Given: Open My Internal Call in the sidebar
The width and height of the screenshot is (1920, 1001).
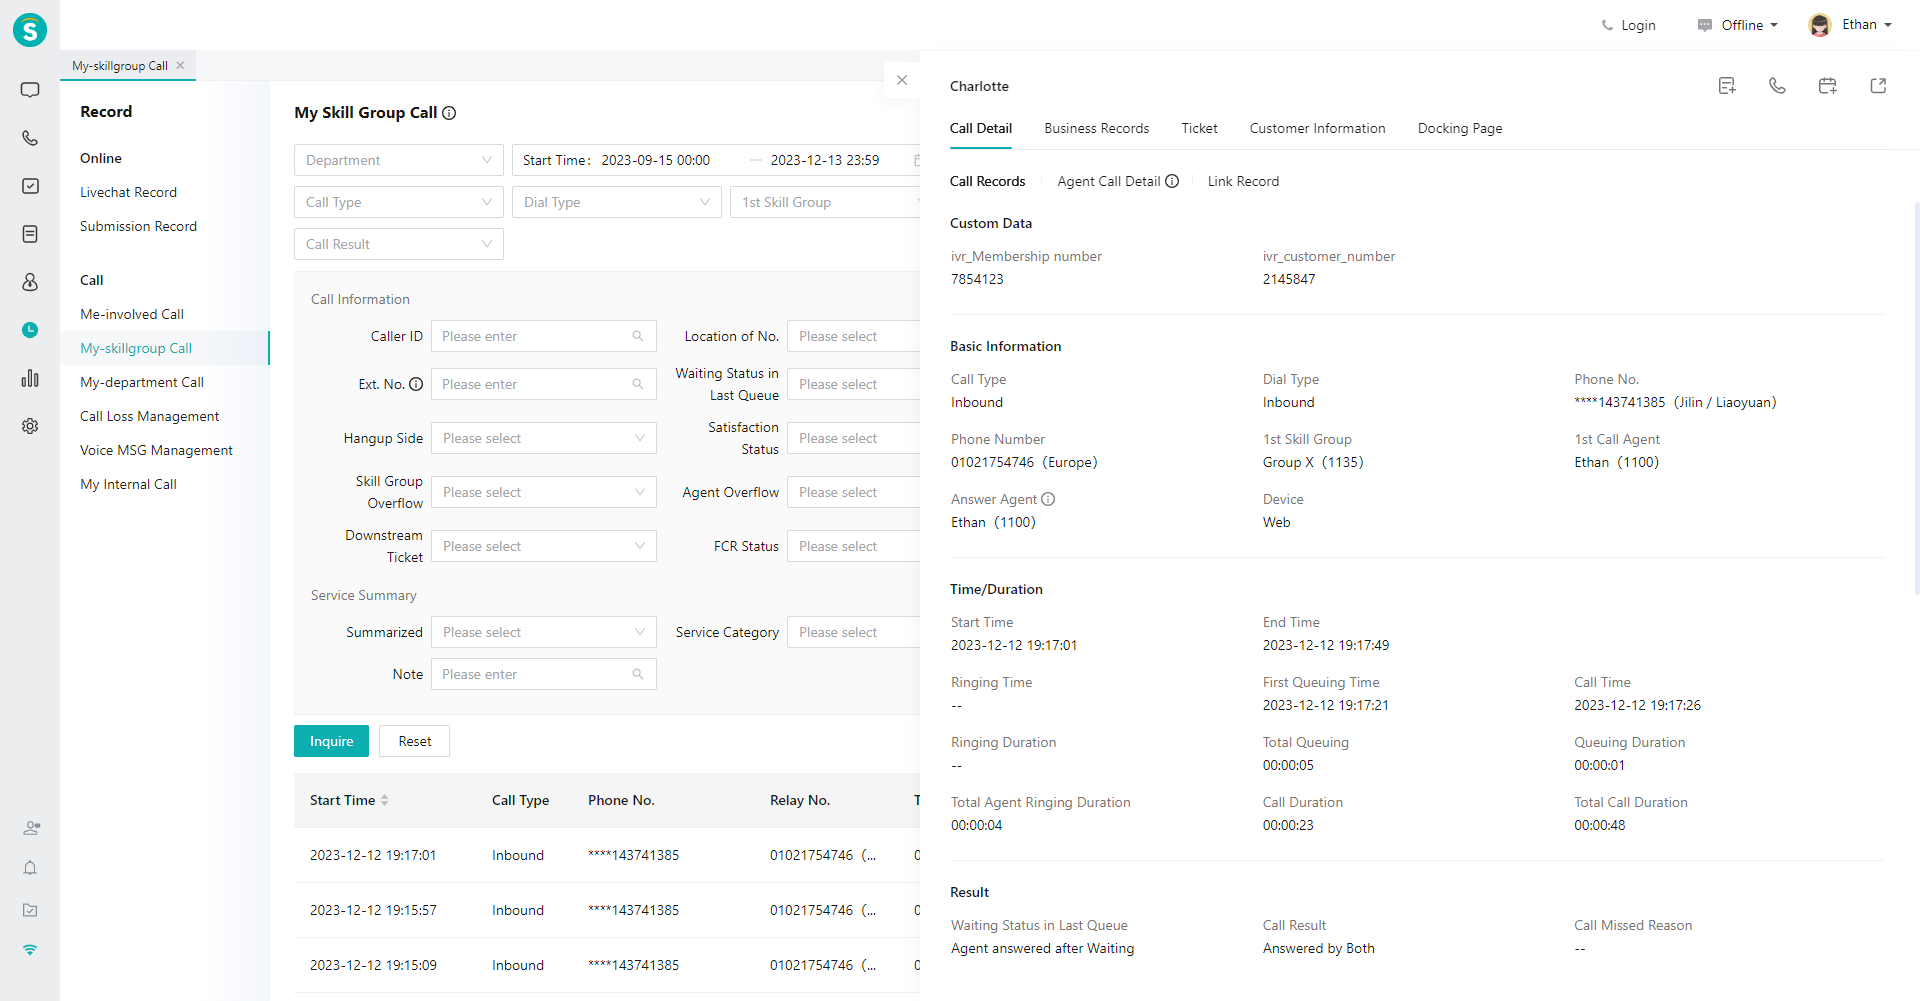Looking at the screenshot, I should tap(128, 484).
